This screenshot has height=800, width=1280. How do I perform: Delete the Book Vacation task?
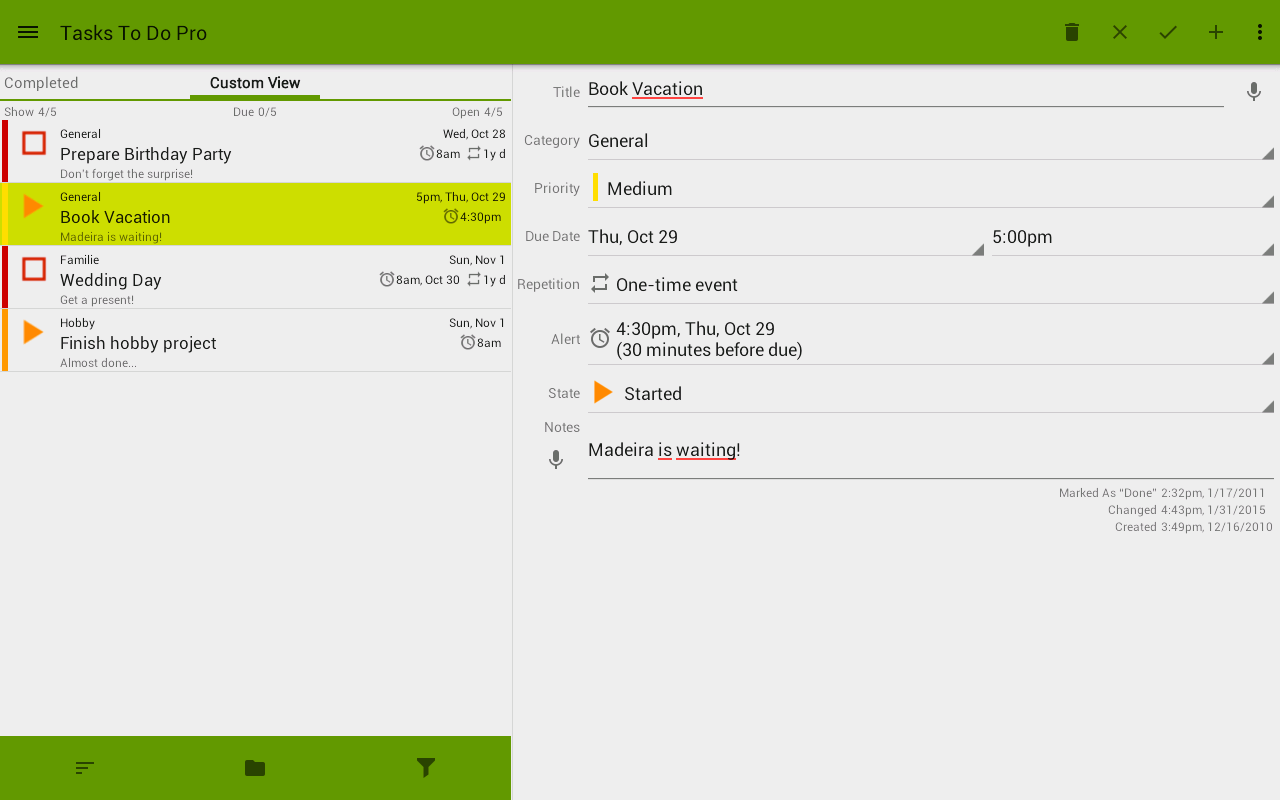[x=1071, y=31]
